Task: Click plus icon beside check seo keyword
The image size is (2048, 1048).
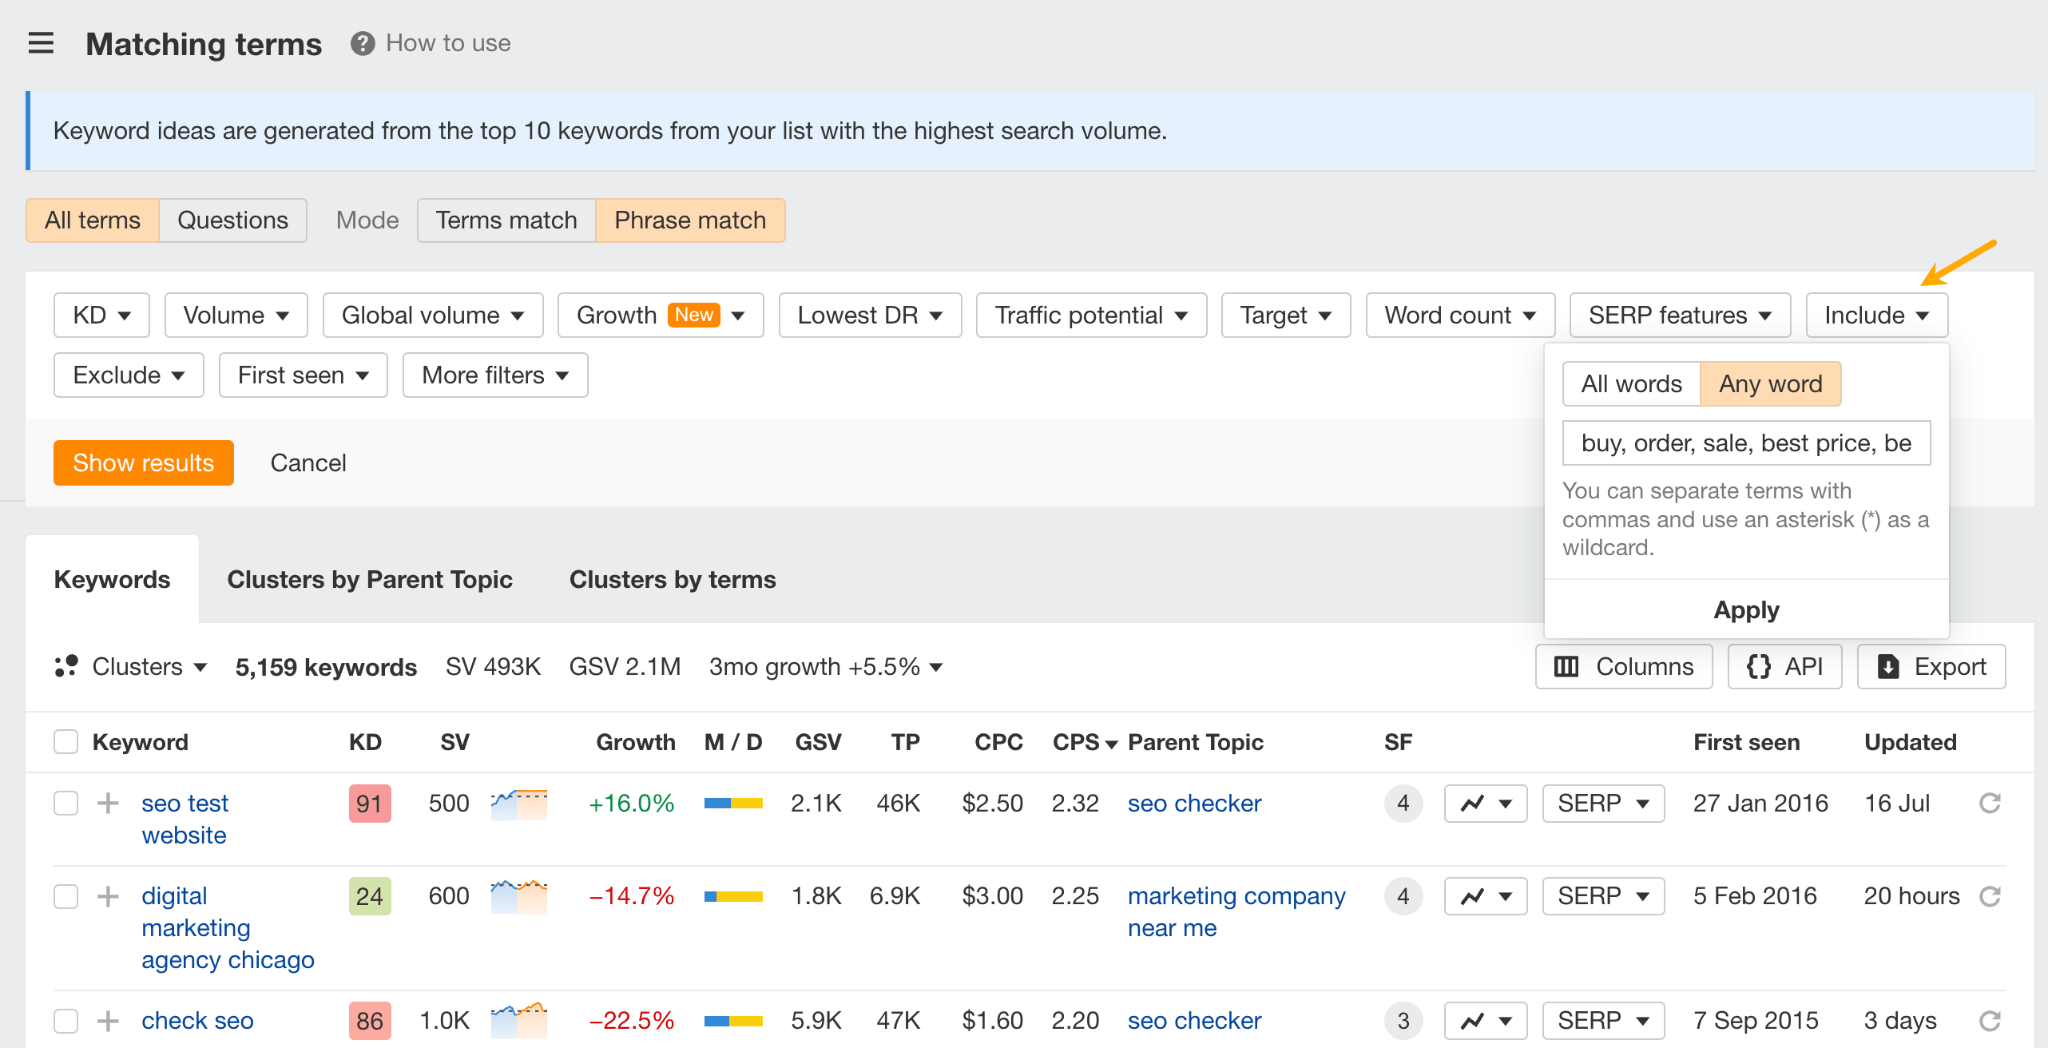Action: pyautogui.click(x=108, y=1021)
